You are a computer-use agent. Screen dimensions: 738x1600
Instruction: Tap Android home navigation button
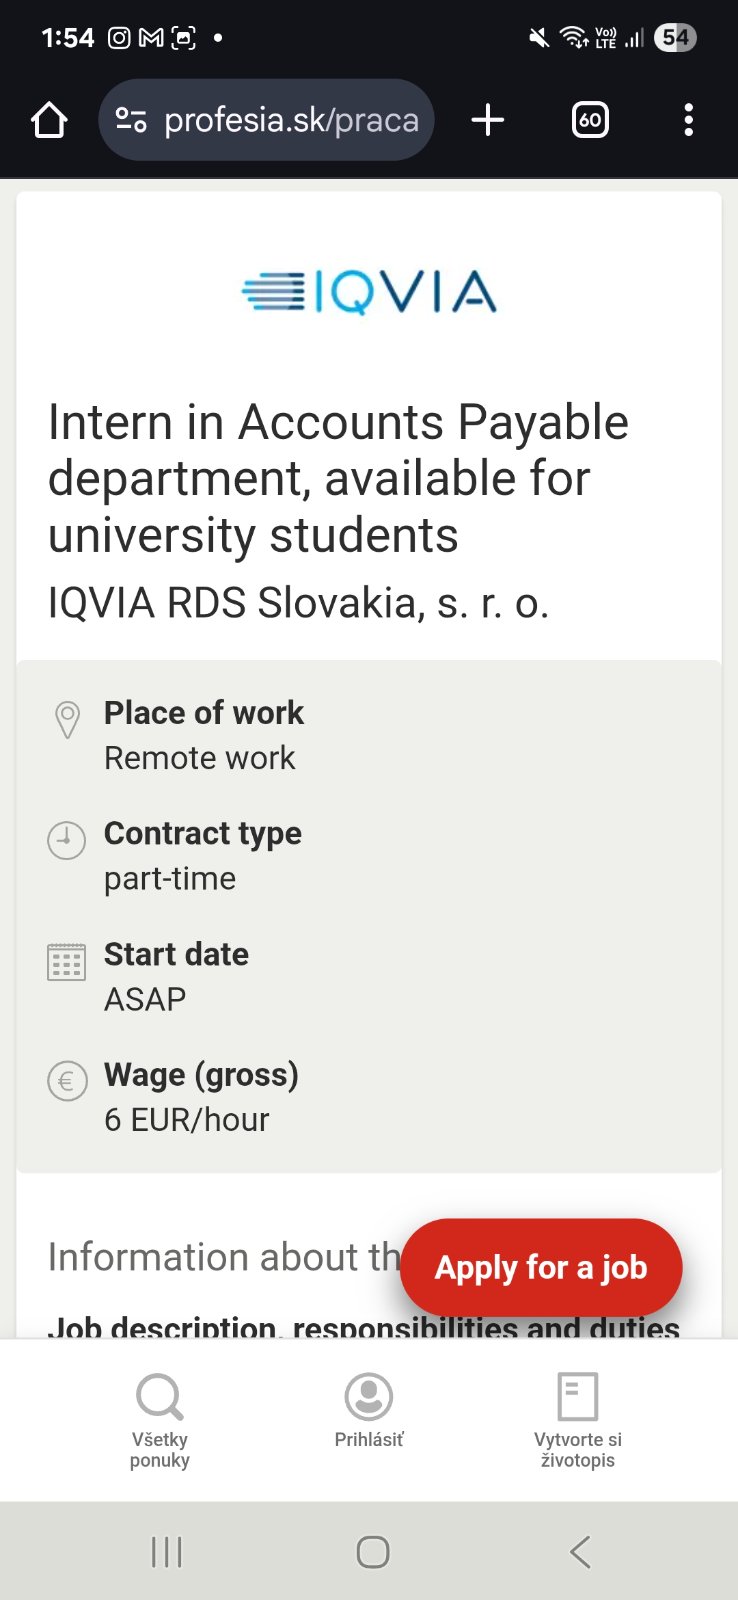tap(373, 1552)
